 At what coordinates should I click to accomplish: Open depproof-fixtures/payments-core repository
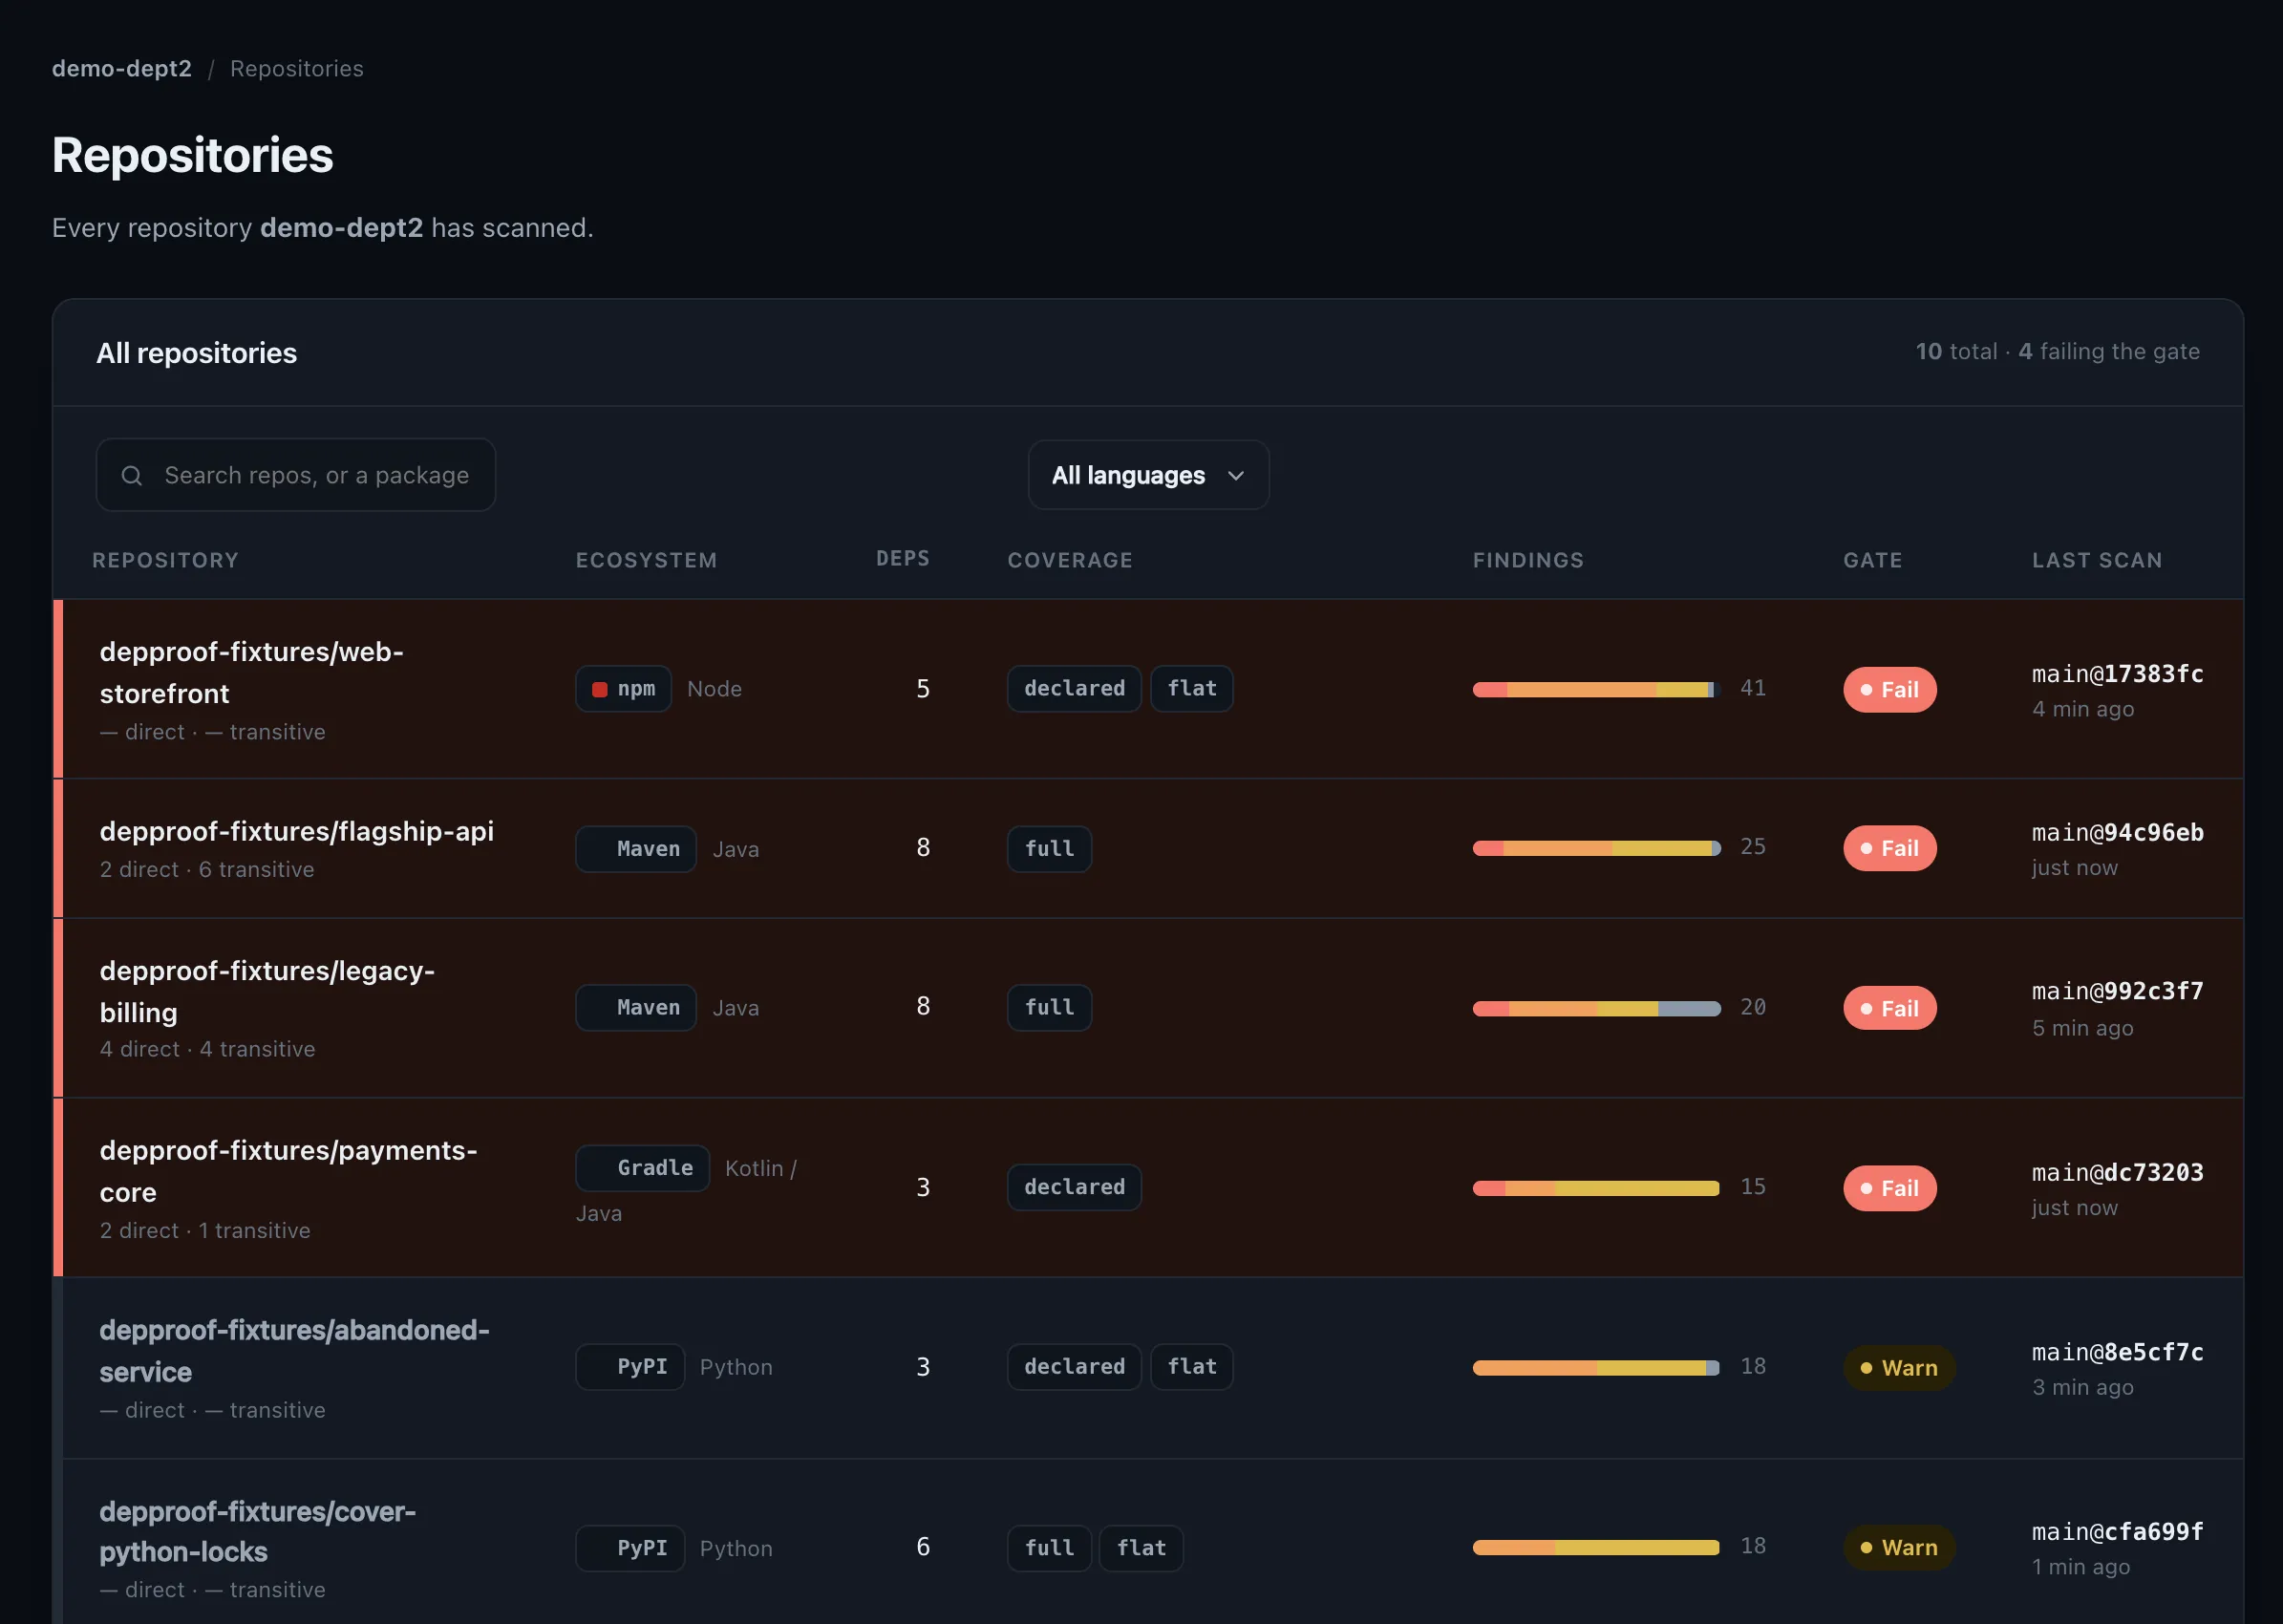[x=289, y=1171]
